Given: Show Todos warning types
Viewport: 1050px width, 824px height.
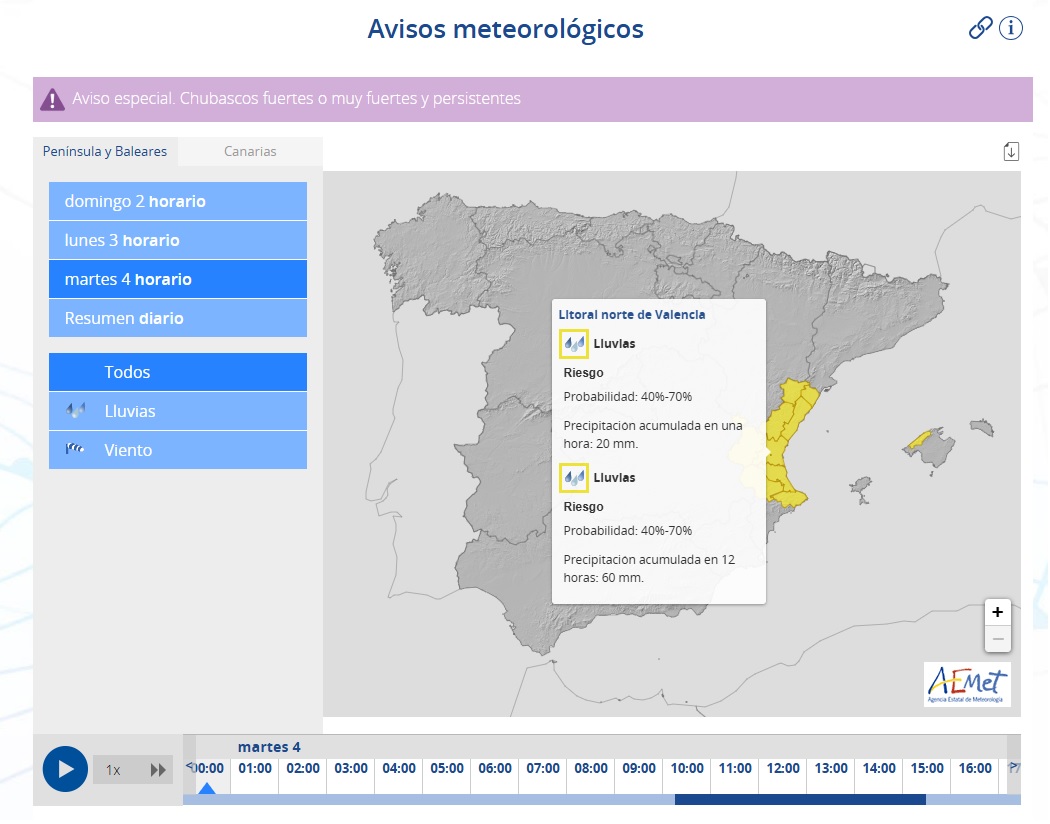Looking at the screenshot, I should [x=178, y=372].
